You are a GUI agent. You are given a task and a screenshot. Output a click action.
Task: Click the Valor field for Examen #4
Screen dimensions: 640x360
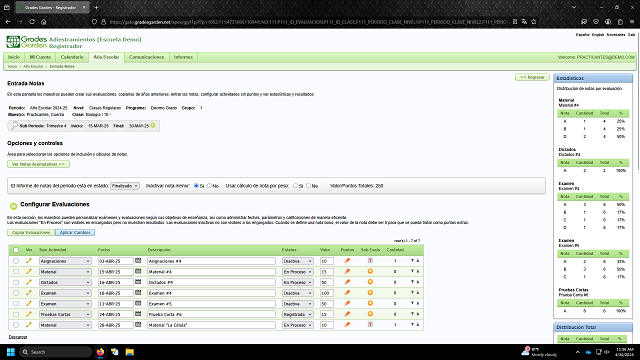coord(327,293)
